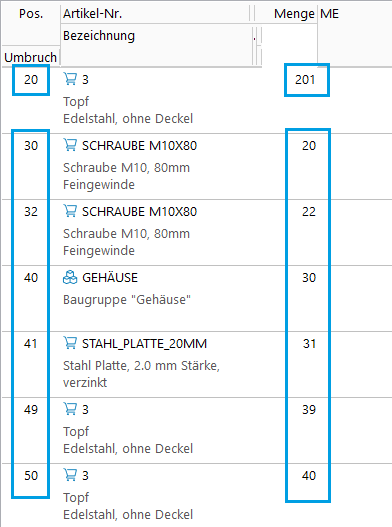Click the Stahl Platte description text
The width and height of the screenshot is (392, 527).
(141, 374)
